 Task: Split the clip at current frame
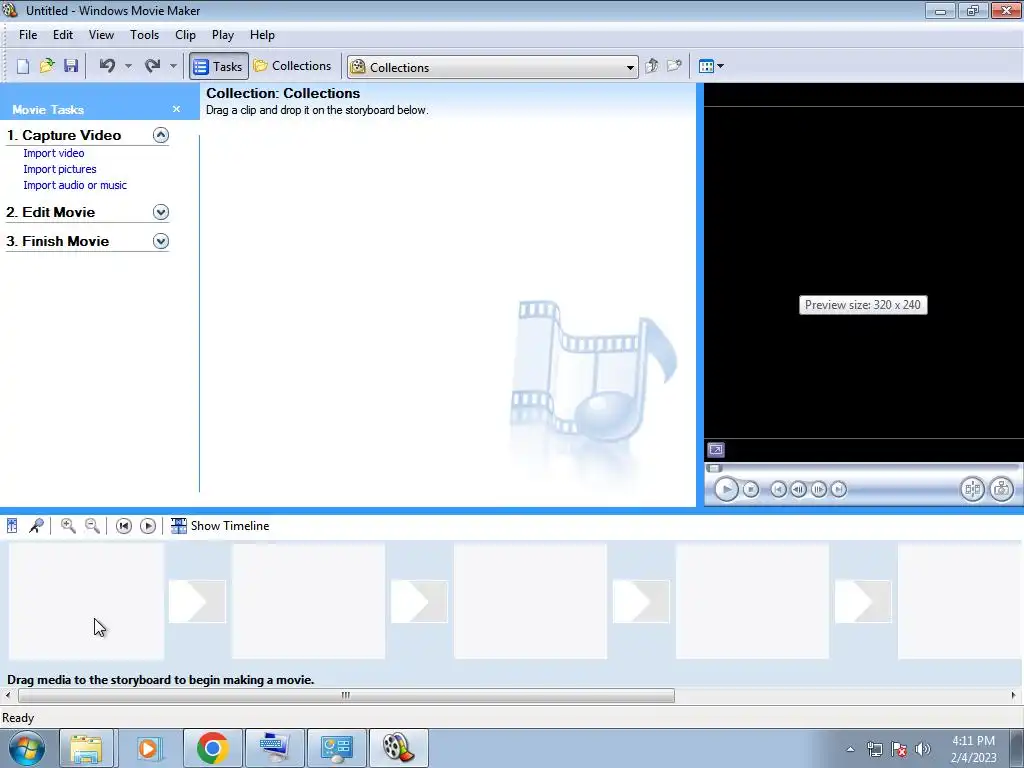click(x=972, y=489)
